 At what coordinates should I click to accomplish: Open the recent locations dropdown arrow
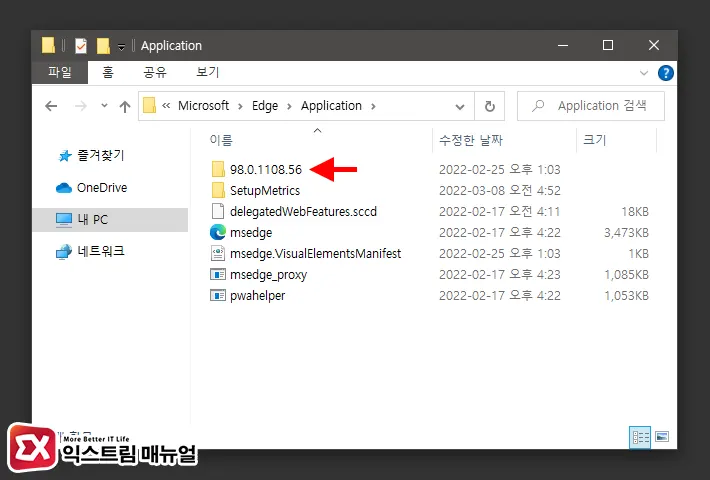(x=104, y=106)
